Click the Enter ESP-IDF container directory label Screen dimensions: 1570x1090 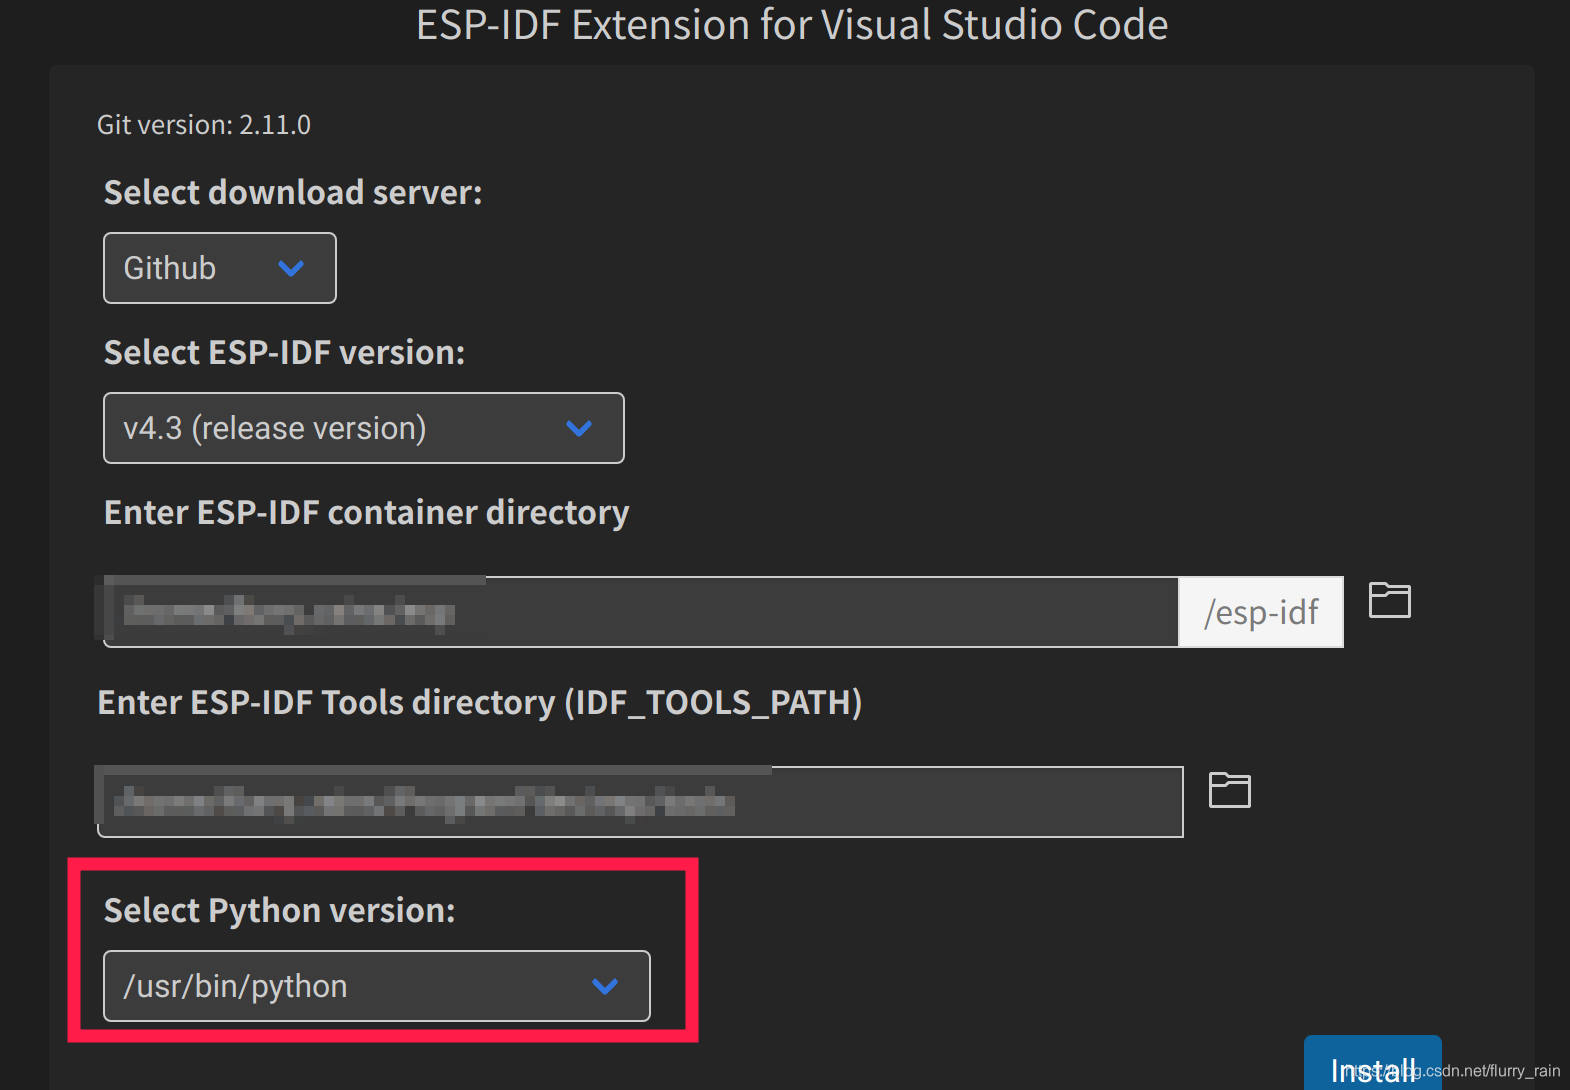click(367, 512)
